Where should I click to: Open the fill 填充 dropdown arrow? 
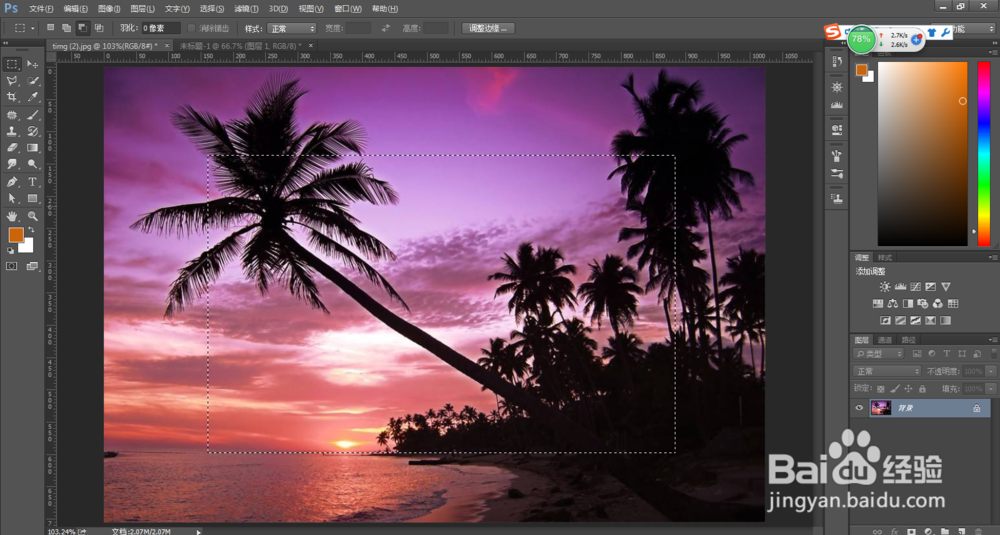click(x=991, y=388)
